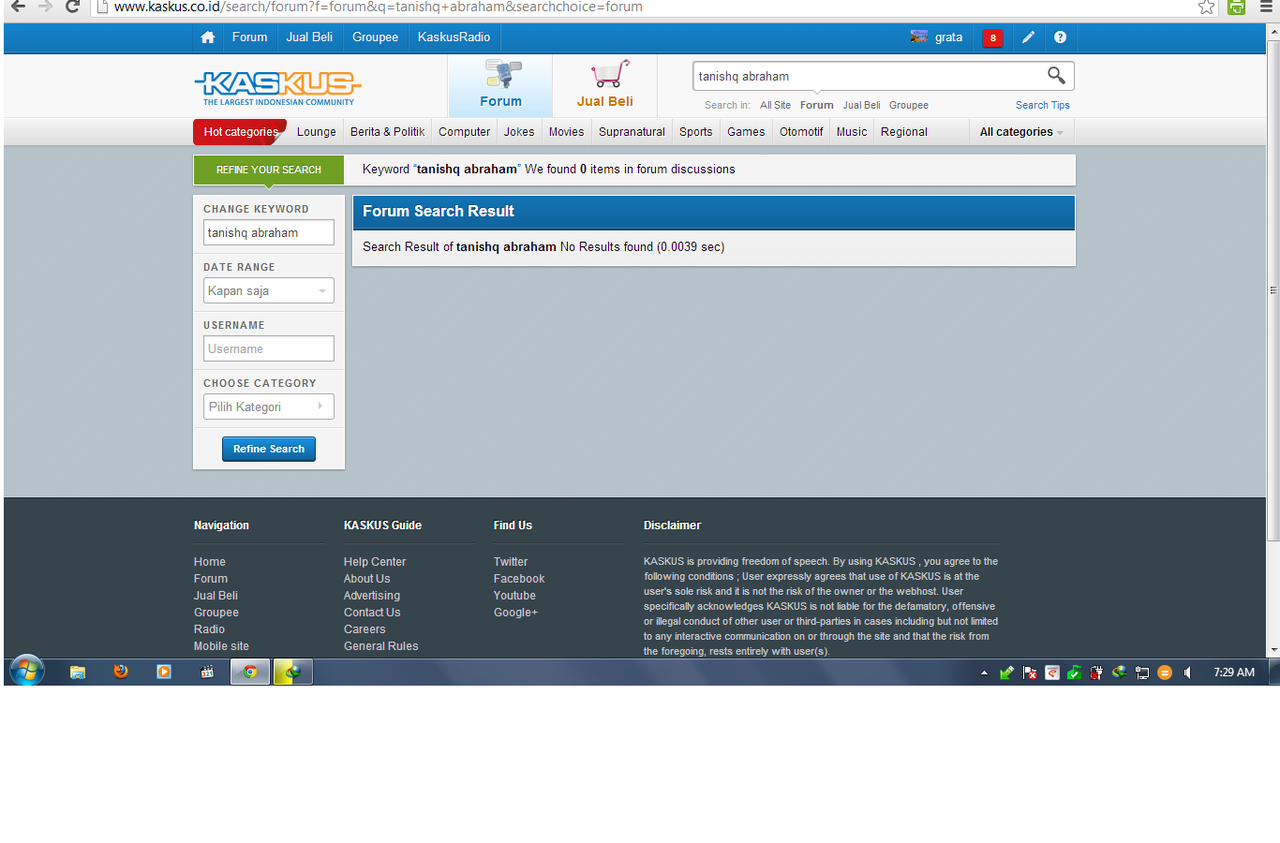1280x843 pixels.
Task: Expand the All categories dropdown
Action: pos(1021,132)
